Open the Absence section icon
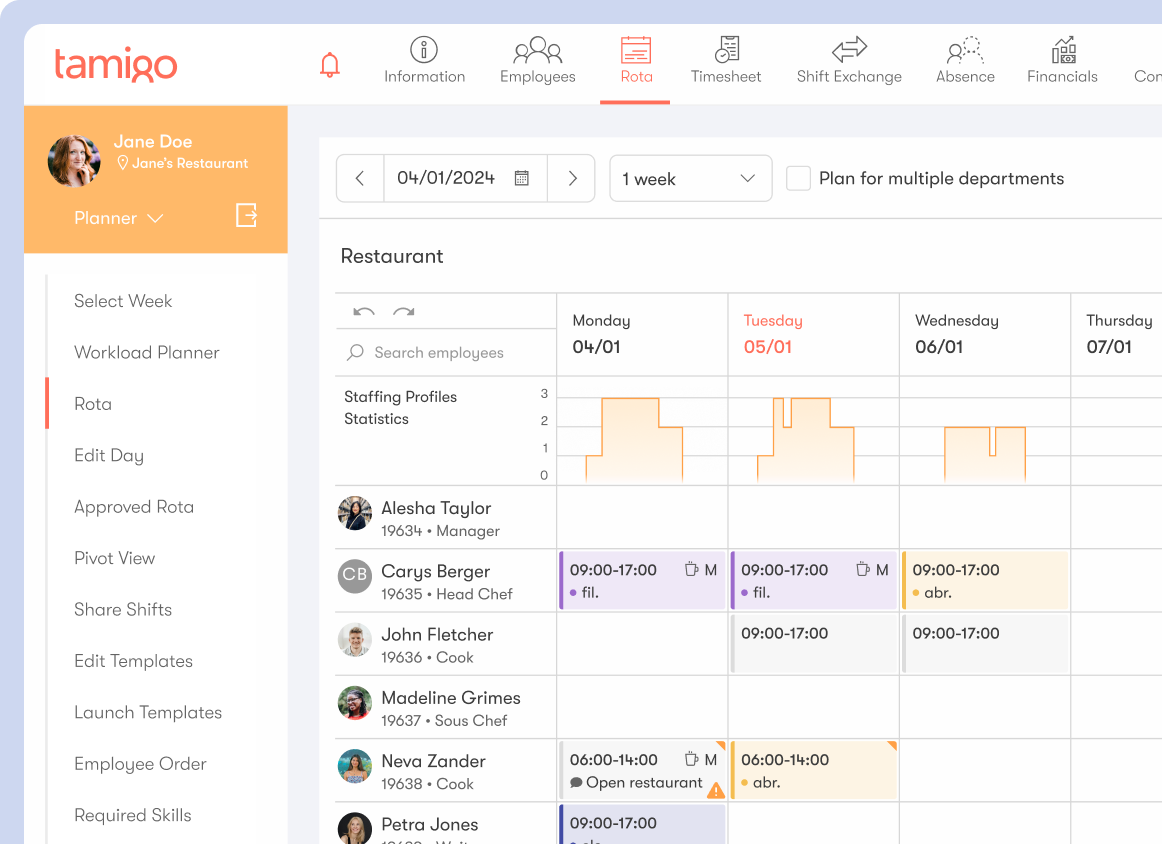This screenshot has height=844, width=1162. click(964, 49)
